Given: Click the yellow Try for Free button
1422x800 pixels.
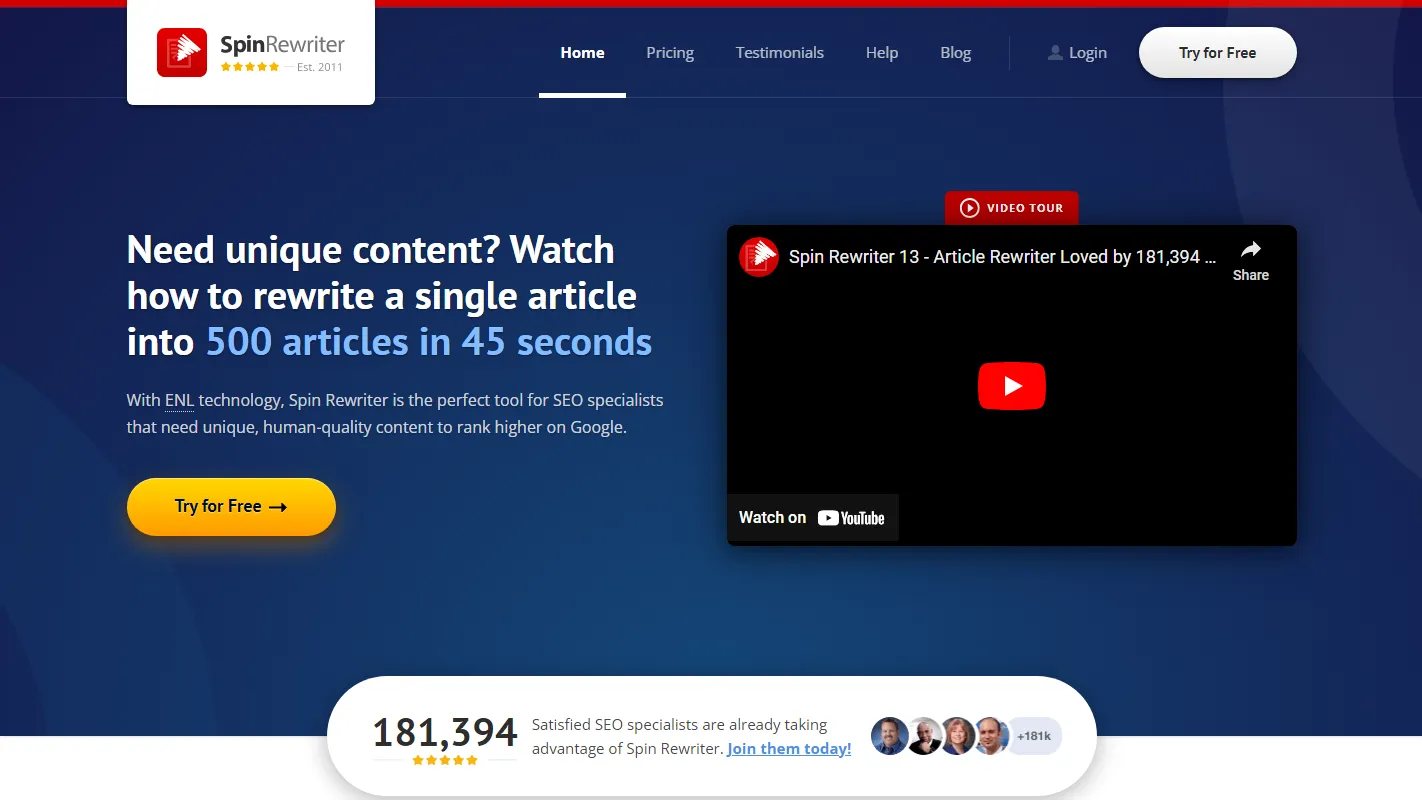Looking at the screenshot, I should point(231,507).
